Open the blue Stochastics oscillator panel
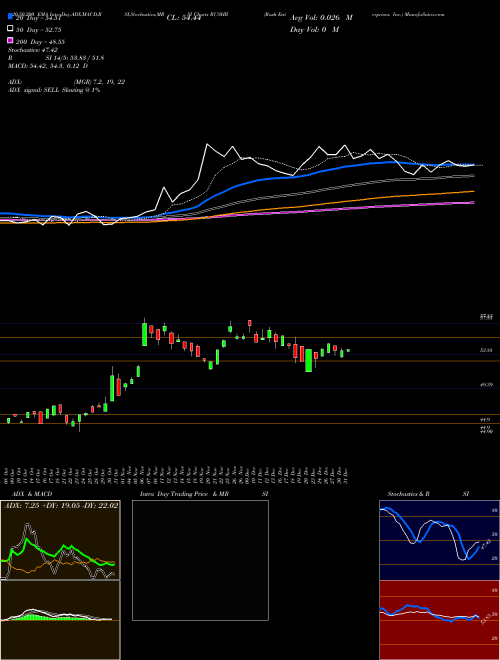The height and width of the screenshot is (660, 500). (440, 540)
